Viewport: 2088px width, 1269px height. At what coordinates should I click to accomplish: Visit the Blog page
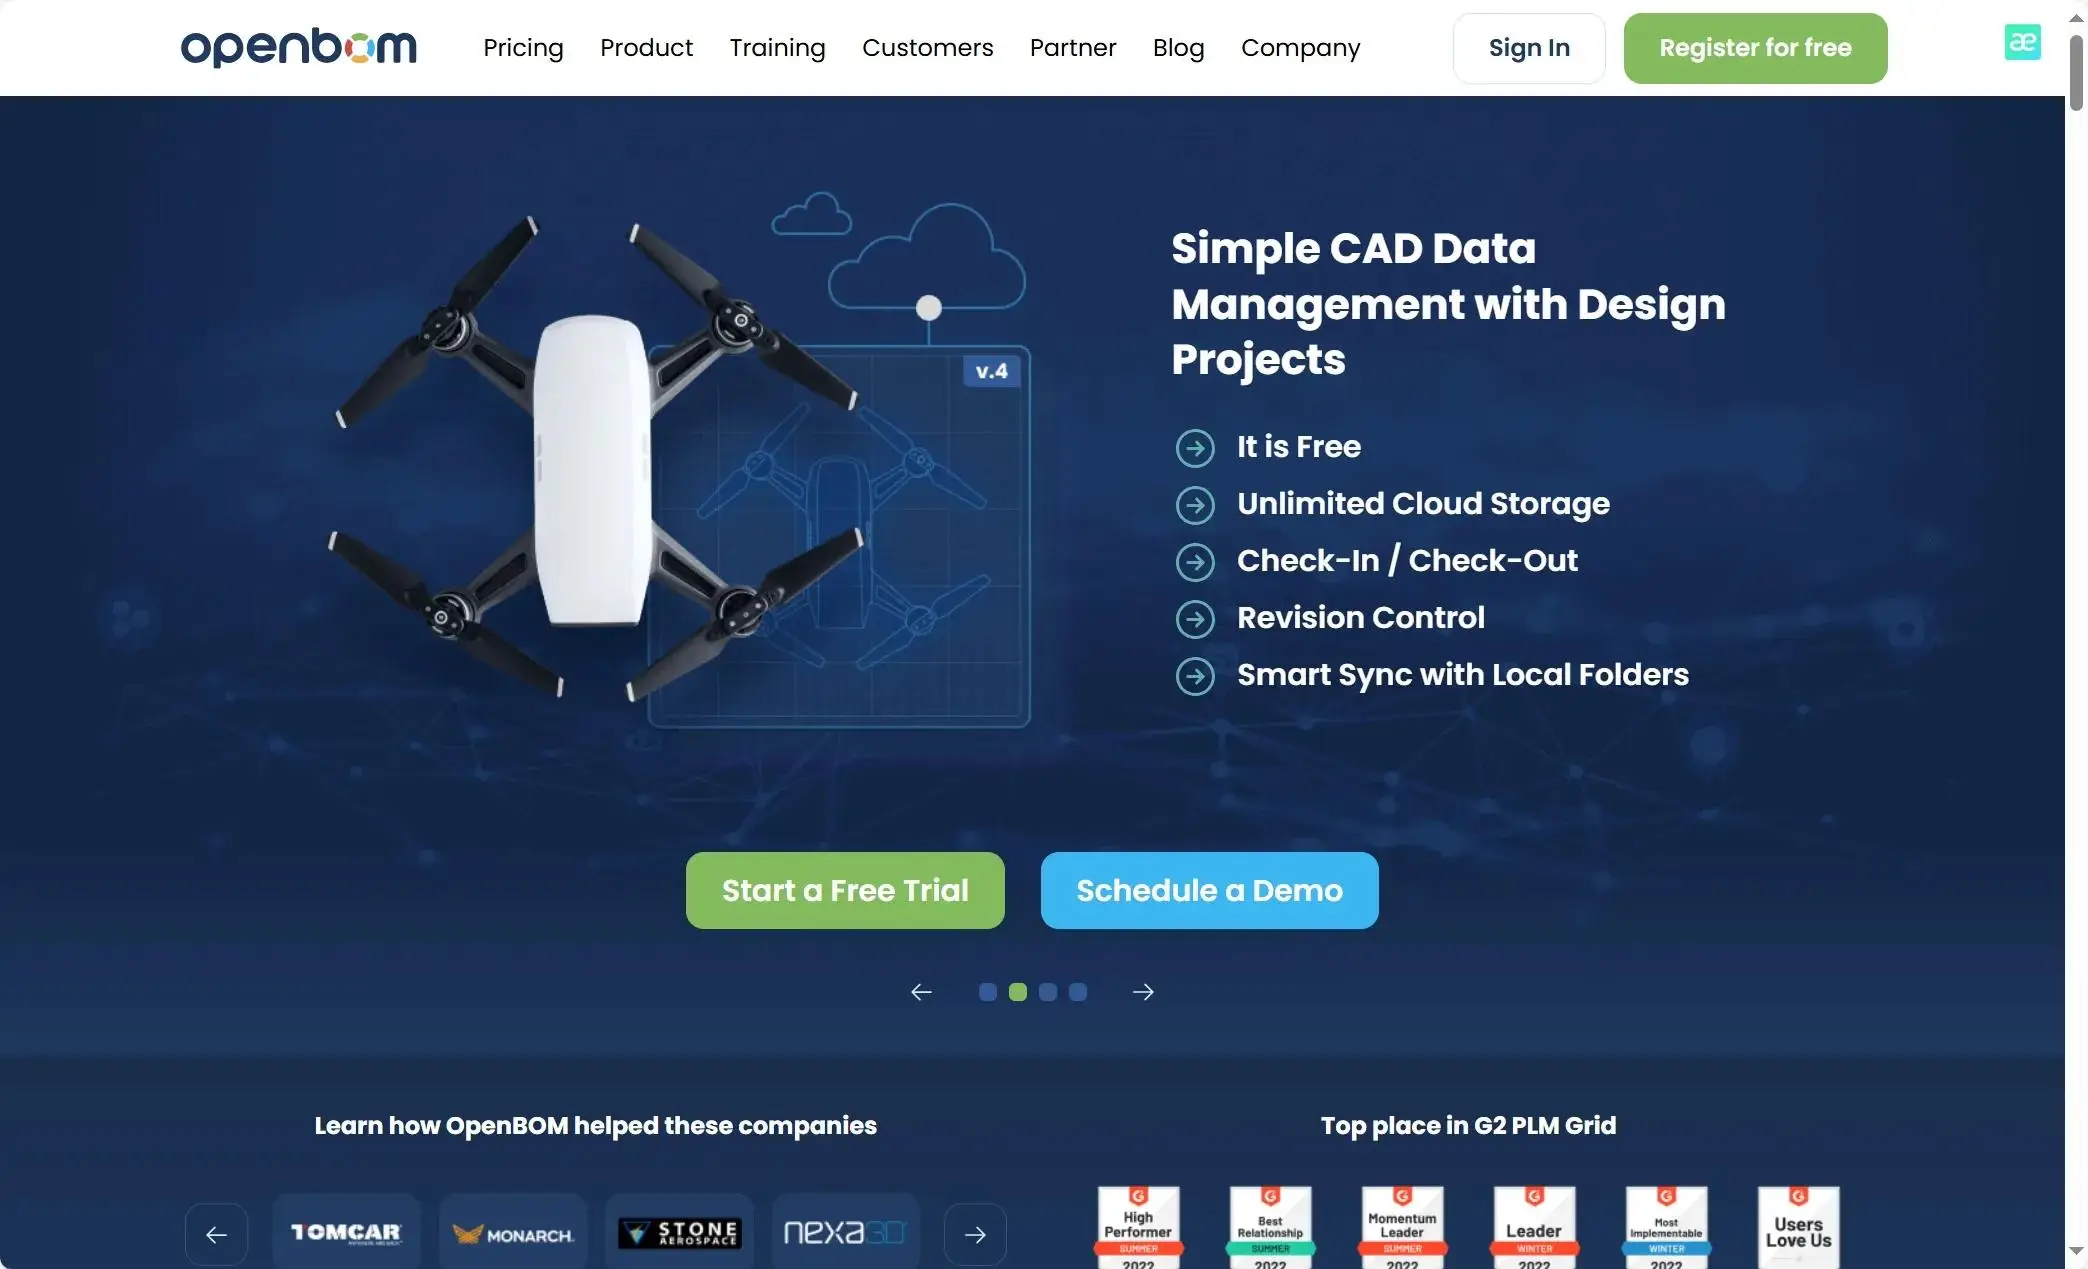tap(1178, 48)
